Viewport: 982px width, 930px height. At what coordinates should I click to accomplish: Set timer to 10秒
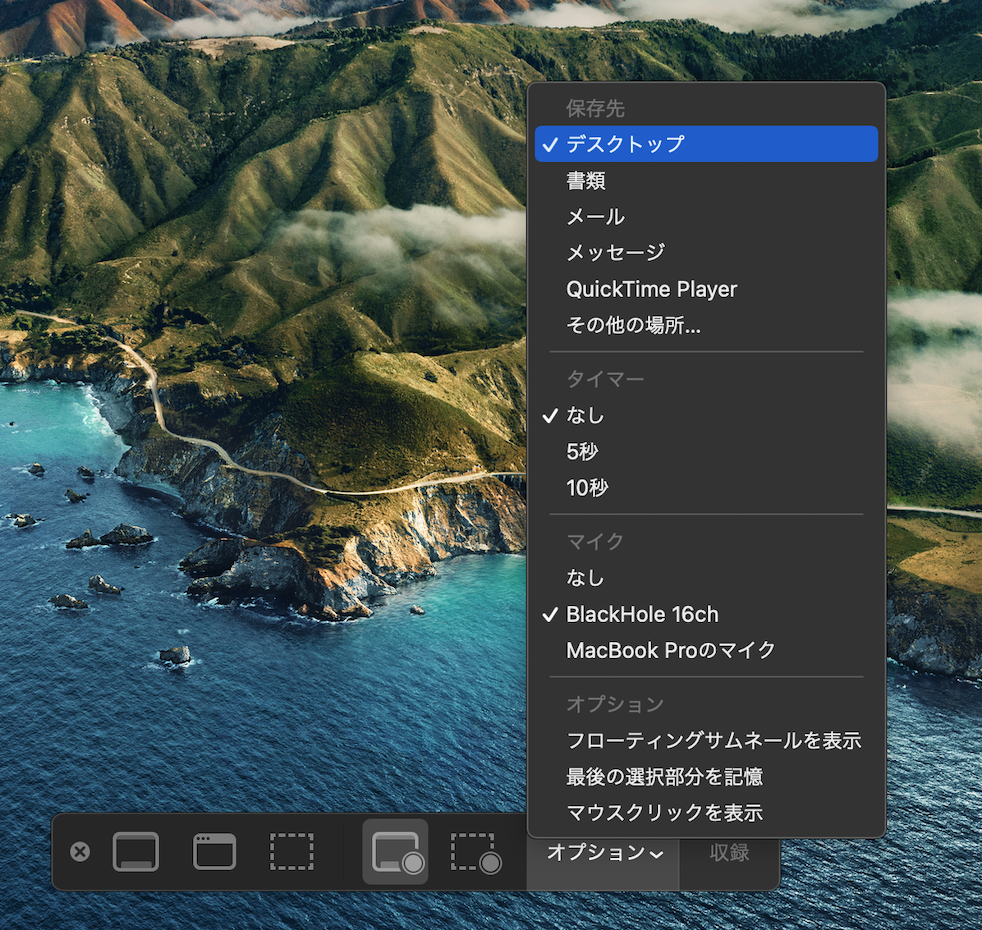[587, 488]
